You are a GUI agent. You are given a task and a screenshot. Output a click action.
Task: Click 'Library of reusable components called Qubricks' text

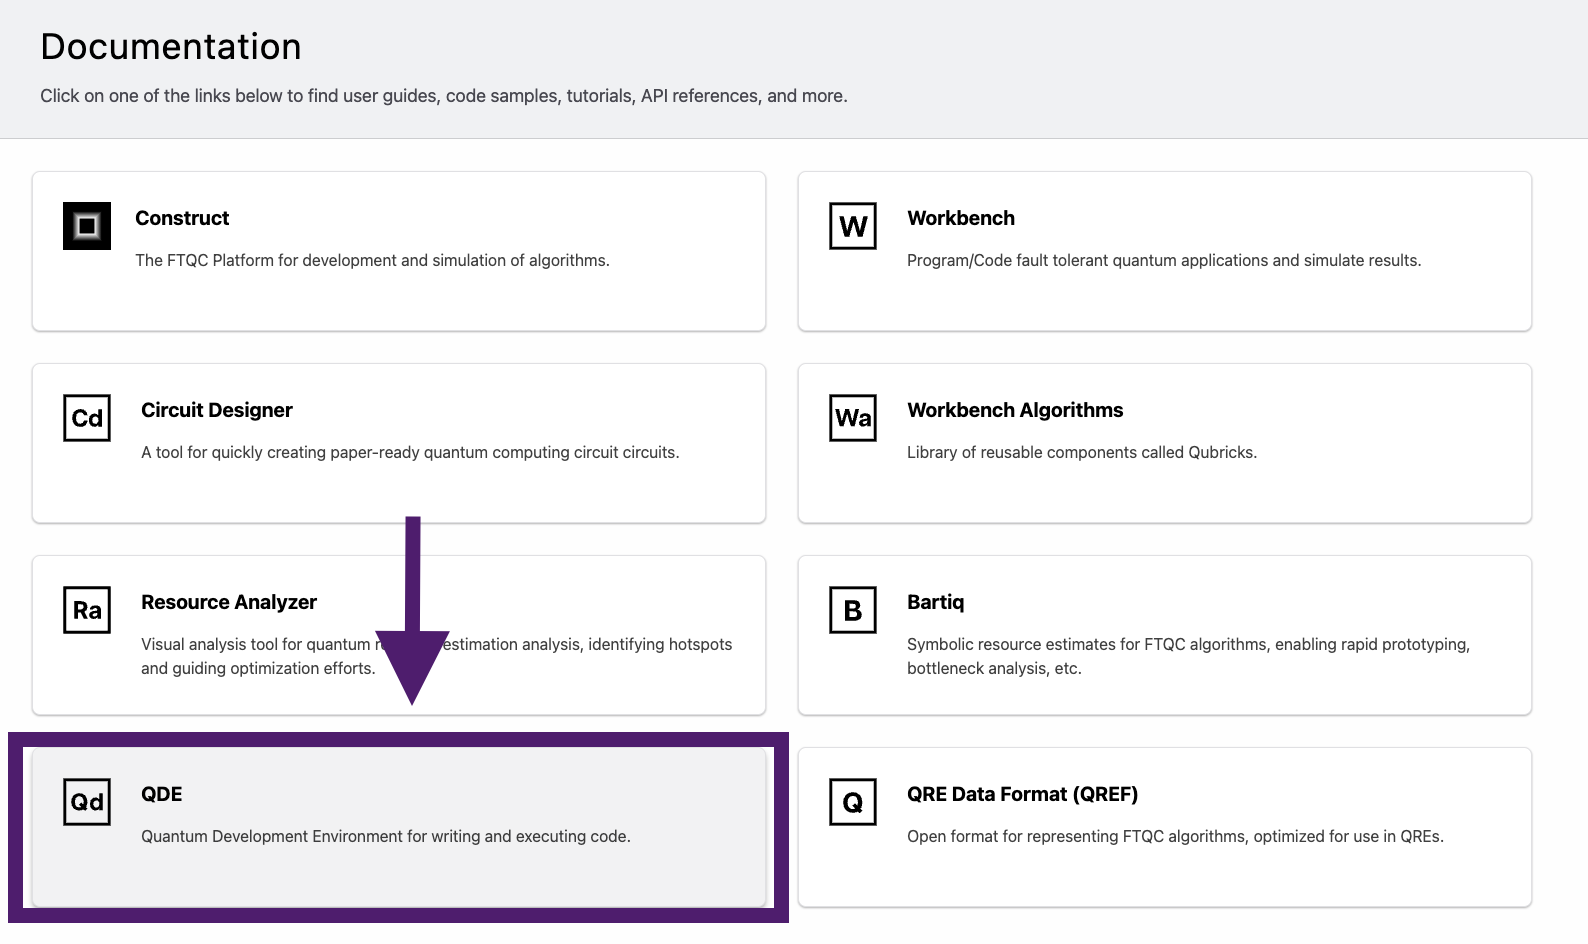point(1082,452)
